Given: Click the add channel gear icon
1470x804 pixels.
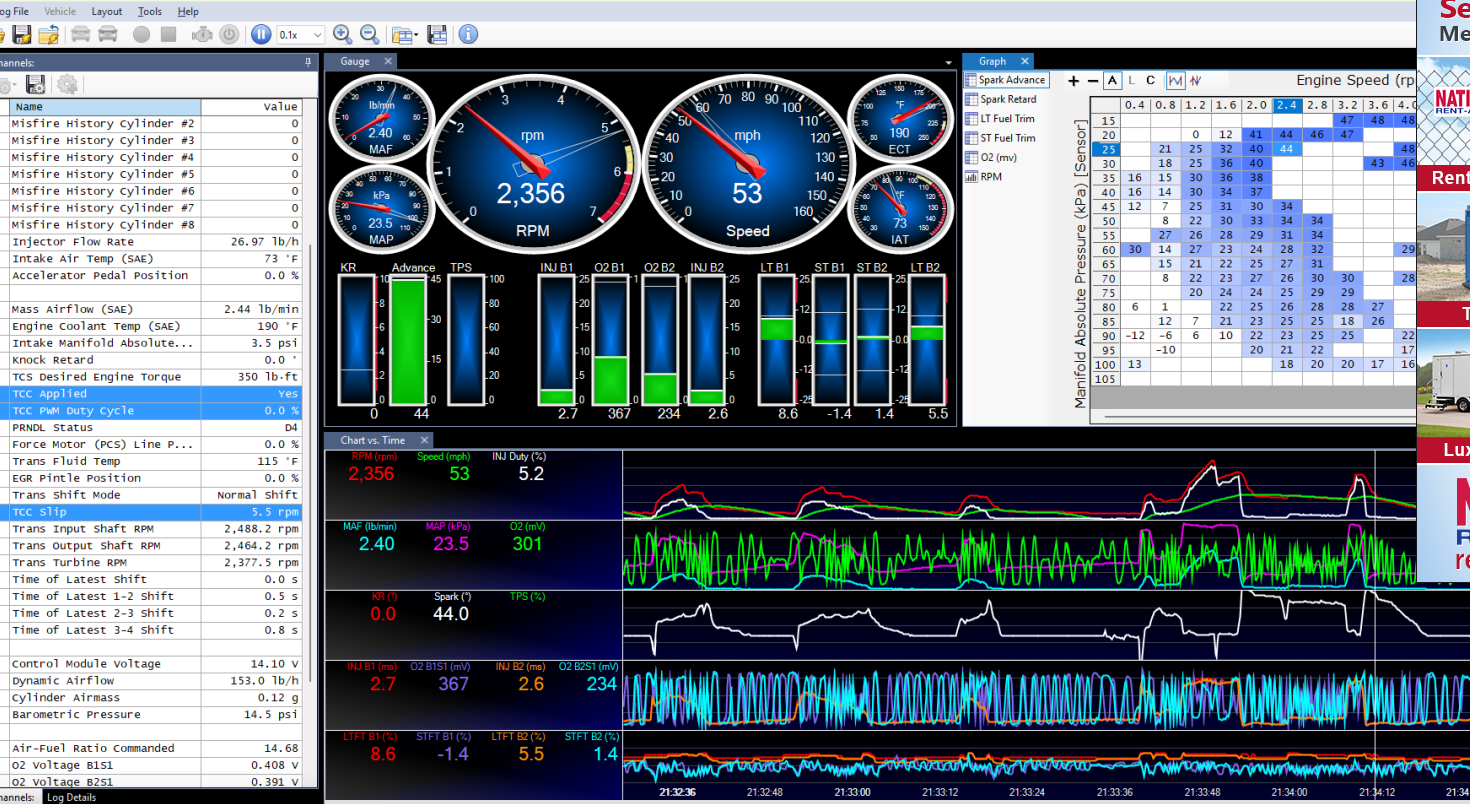Looking at the screenshot, I should coord(67,85).
